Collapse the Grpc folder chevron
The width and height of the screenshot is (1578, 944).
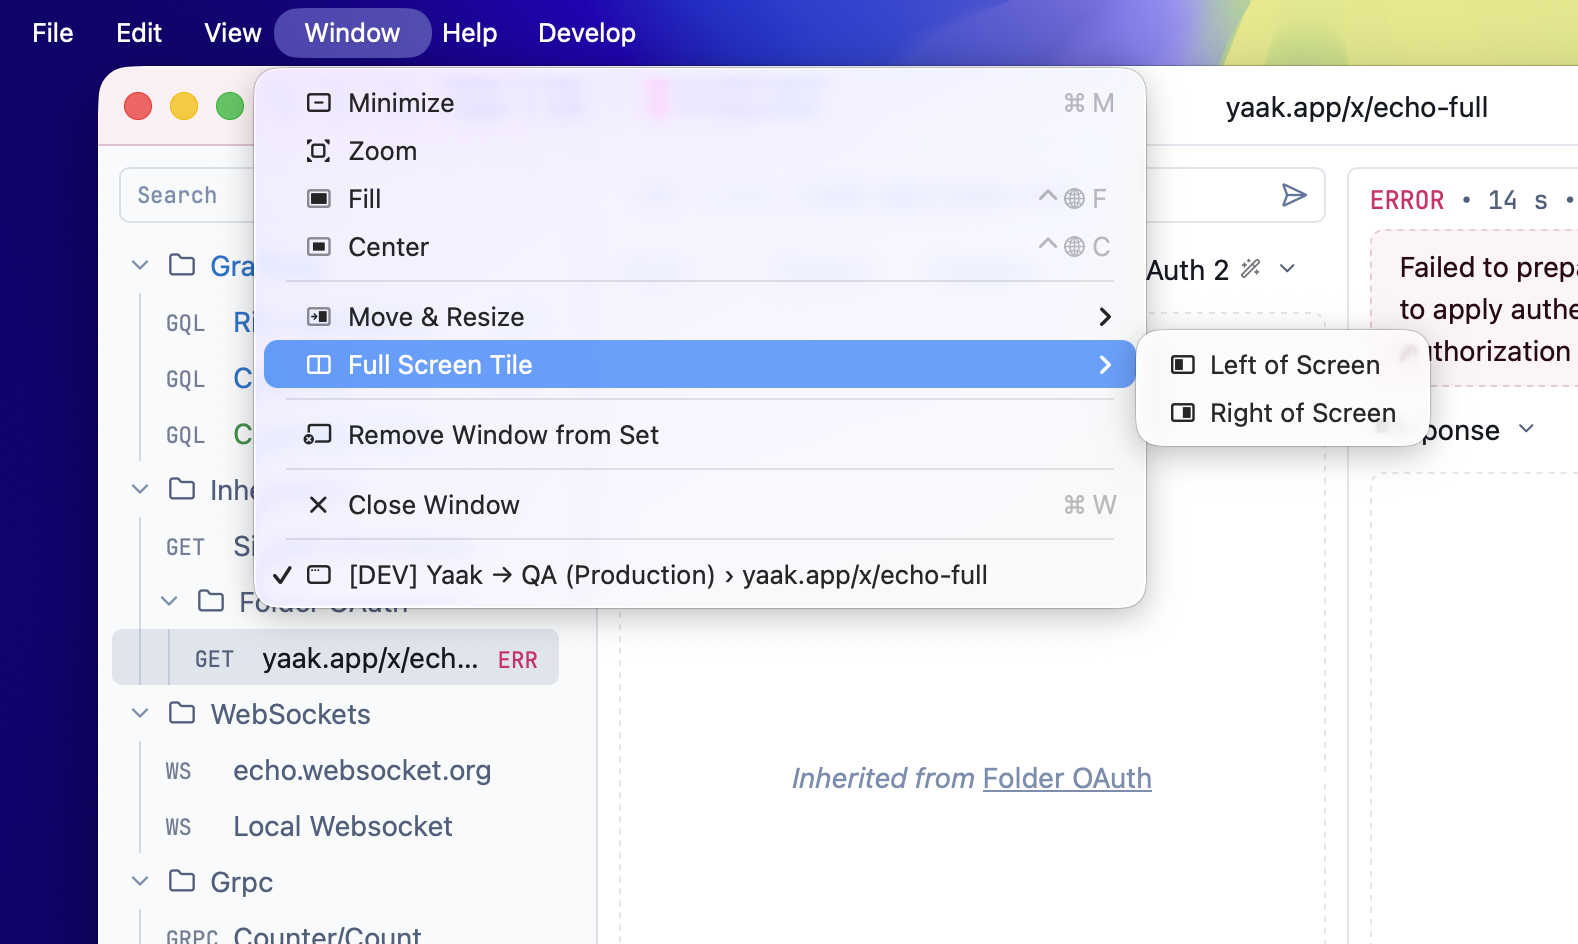click(140, 881)
